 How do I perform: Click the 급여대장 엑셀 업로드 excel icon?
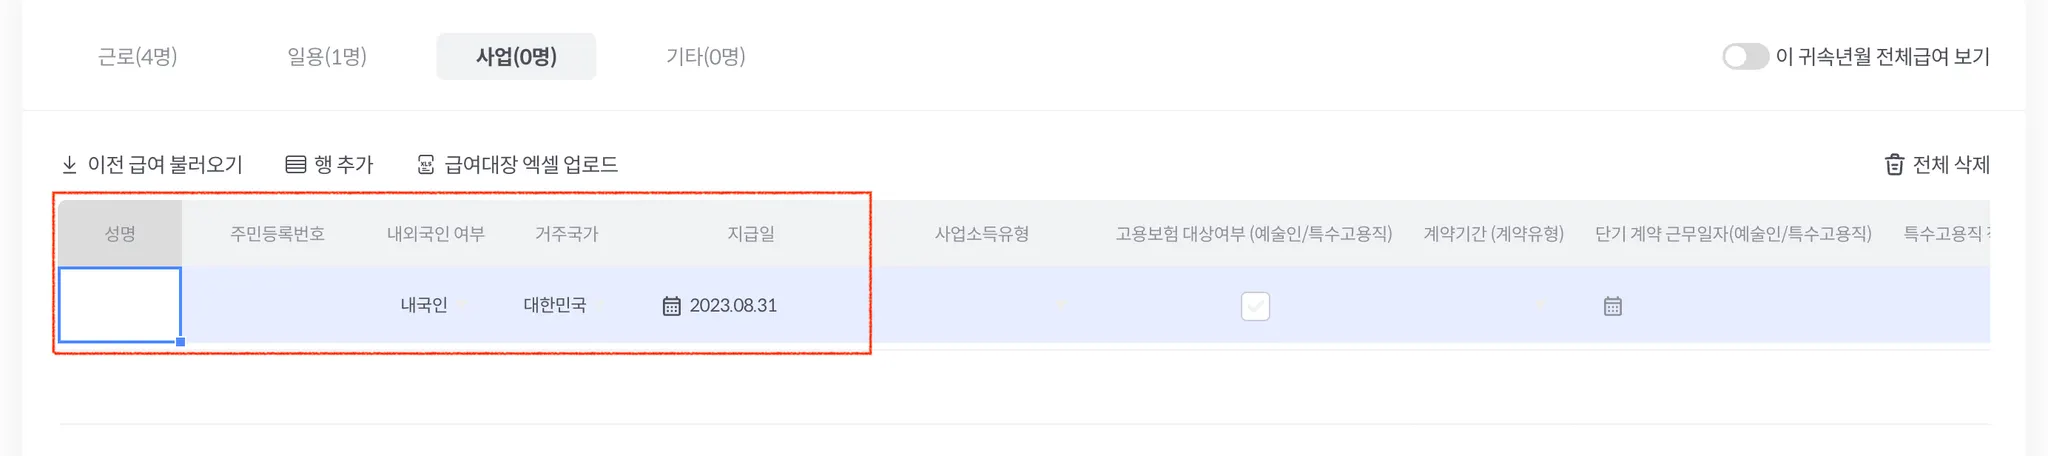426,165
